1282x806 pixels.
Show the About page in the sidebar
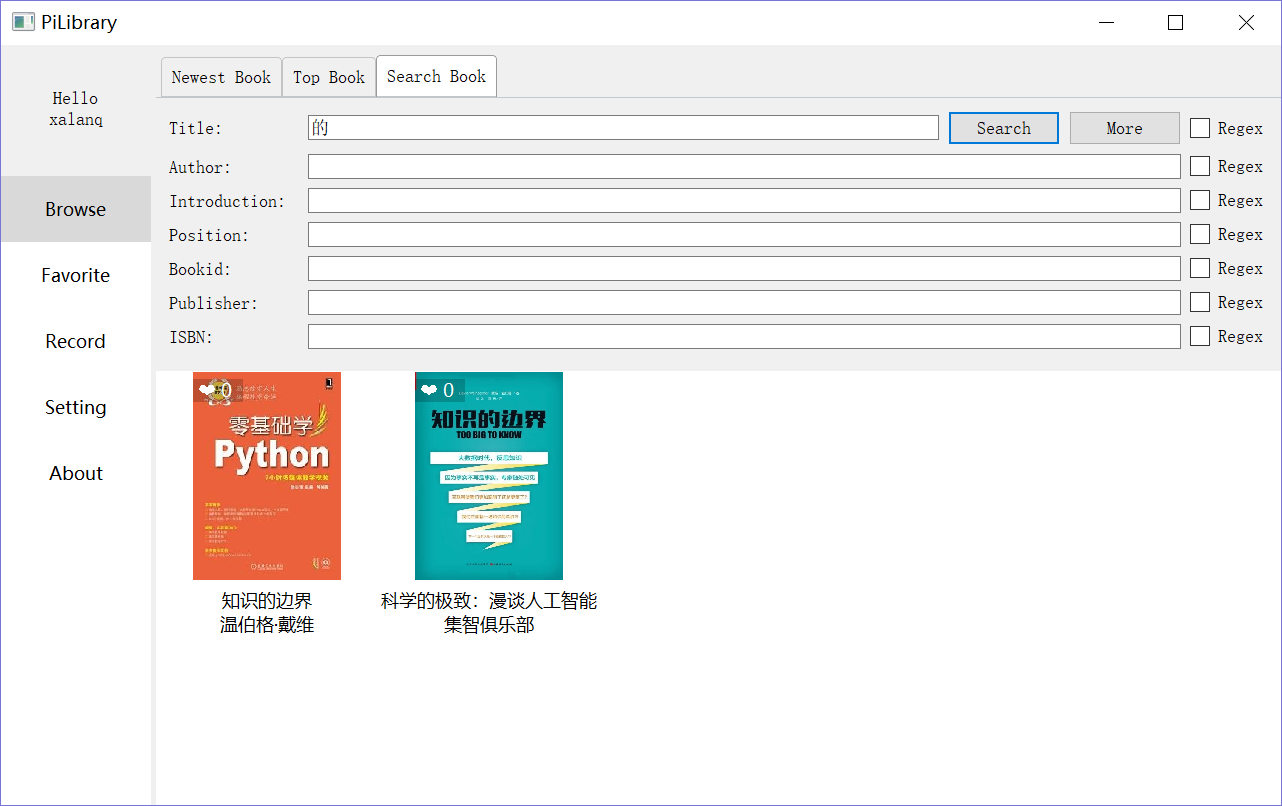76,473
